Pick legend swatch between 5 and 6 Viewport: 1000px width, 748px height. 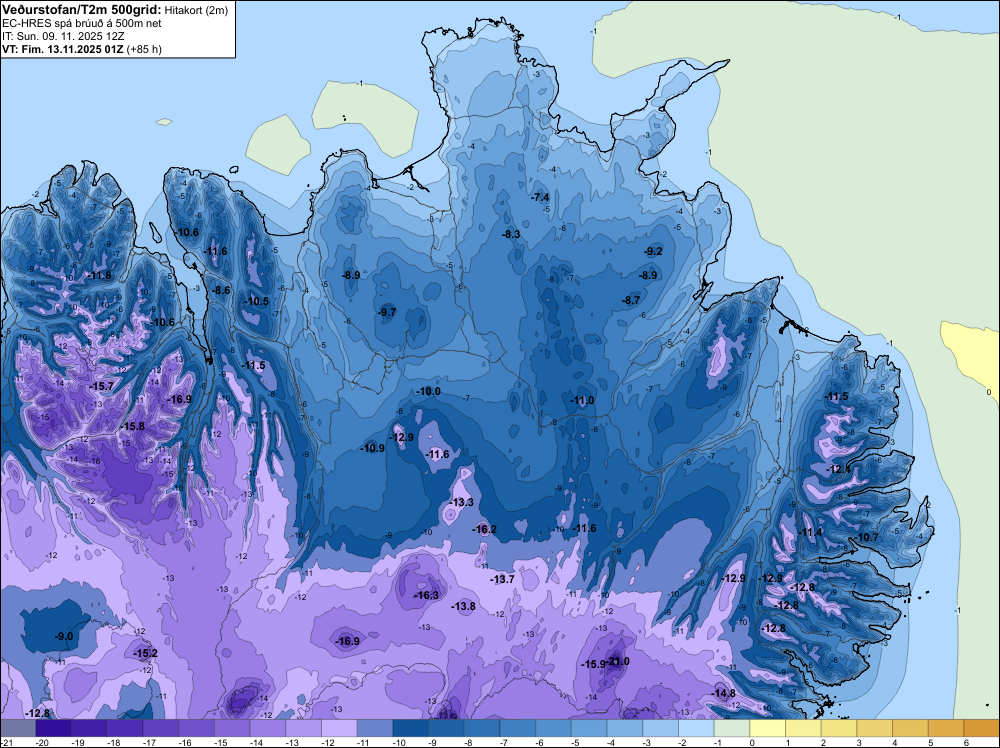[946, 728]
